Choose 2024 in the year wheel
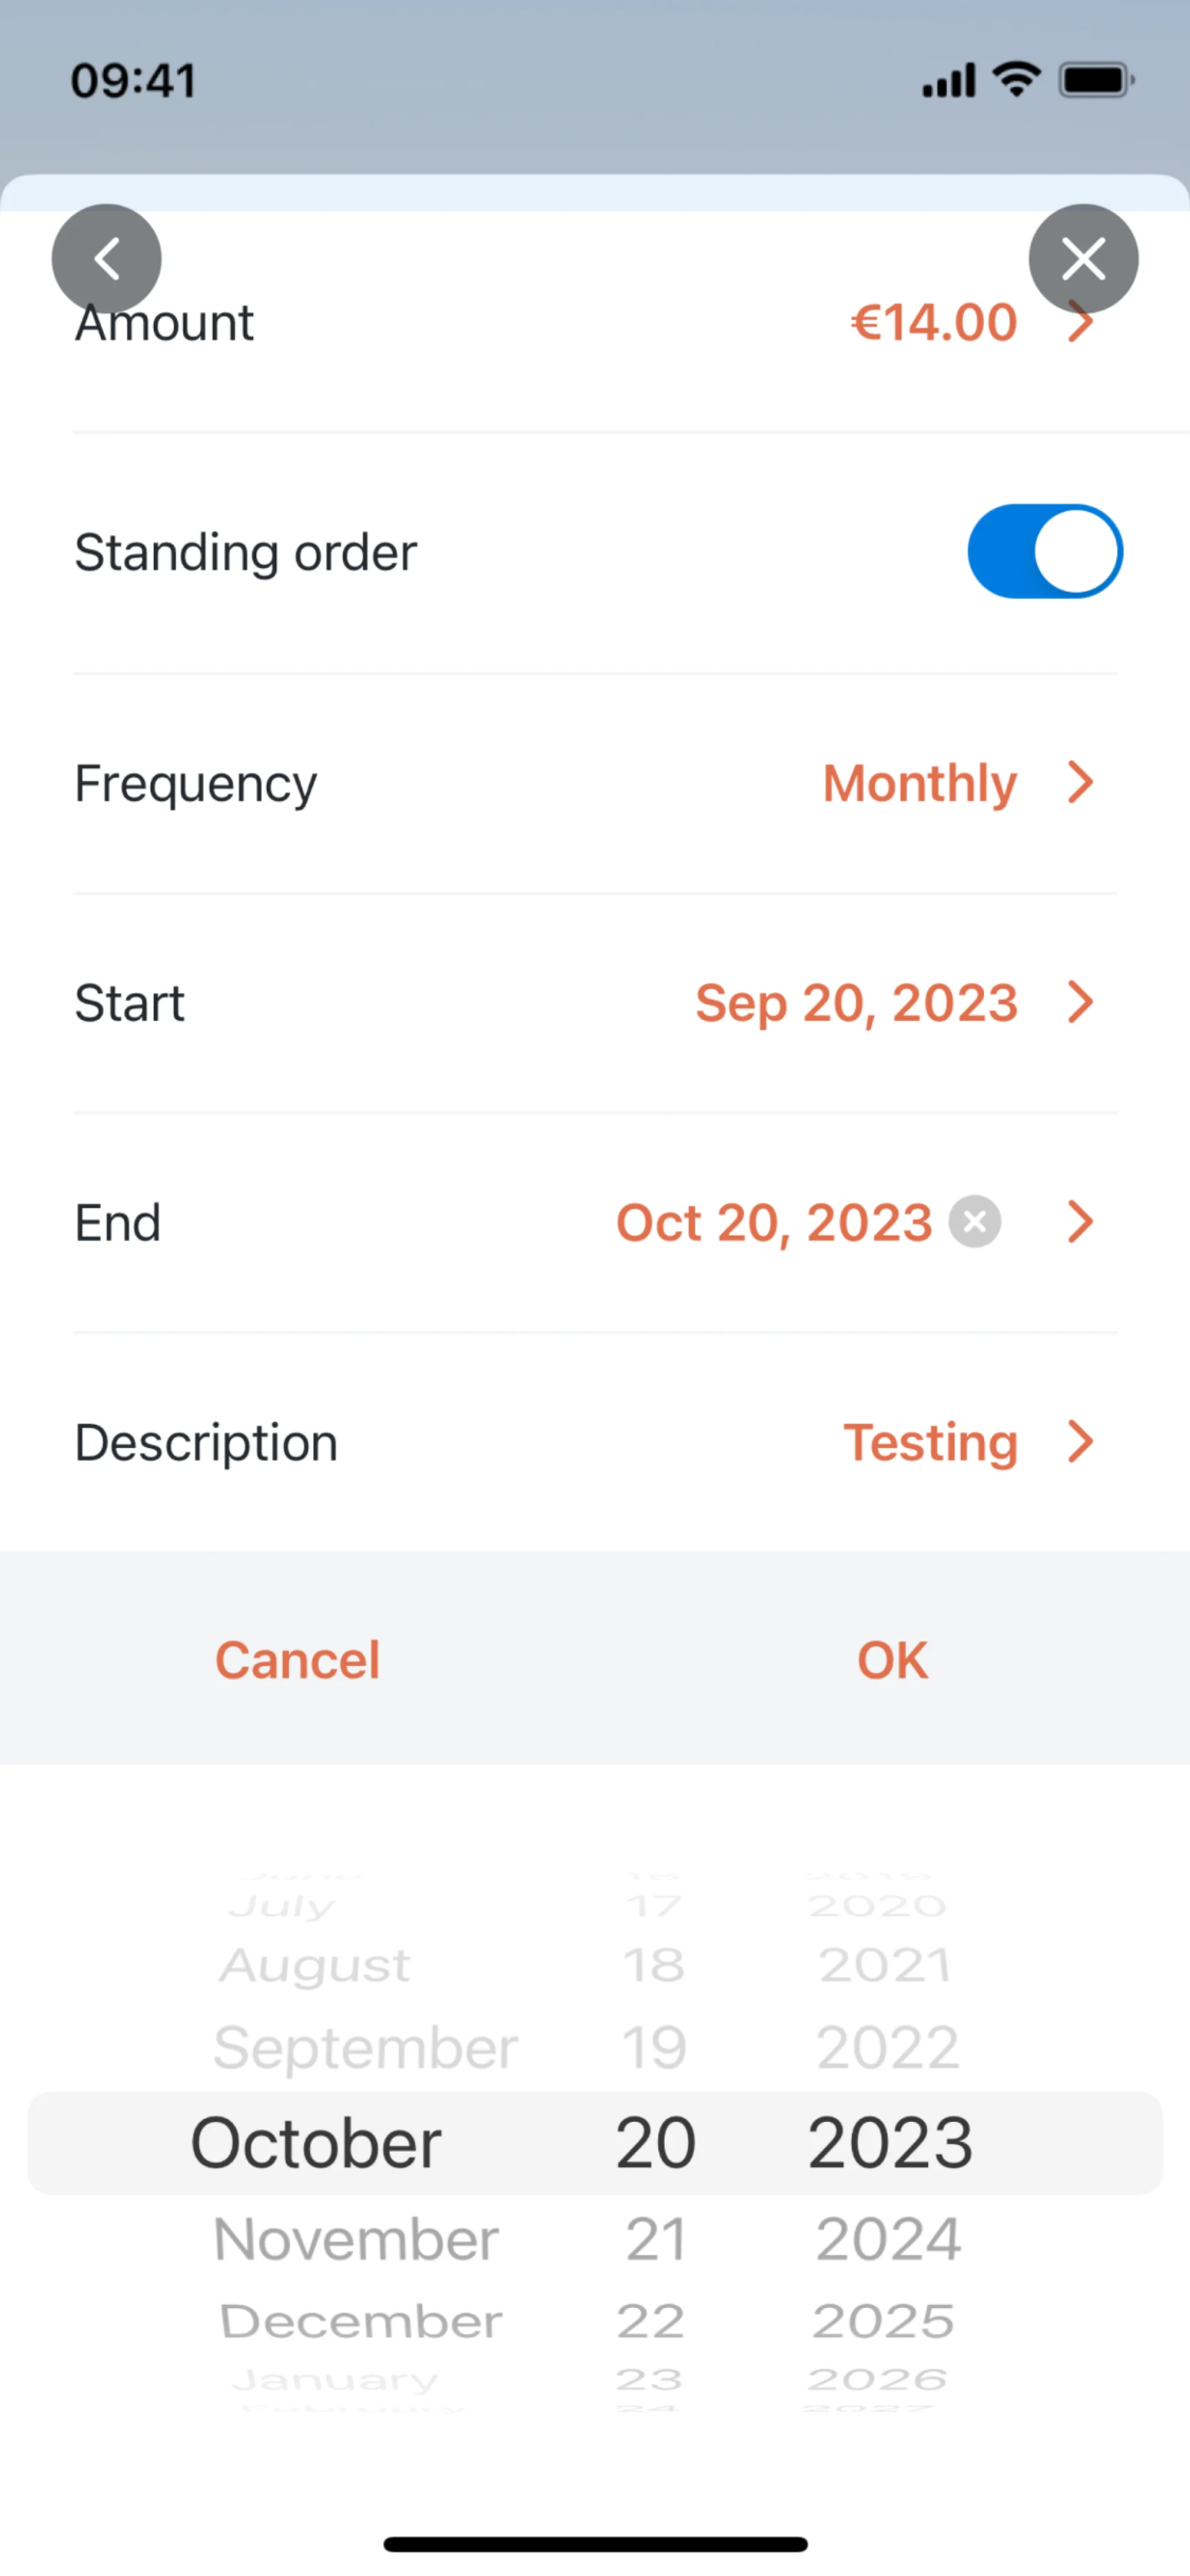The image size is (1190, 2576). 888,2239
